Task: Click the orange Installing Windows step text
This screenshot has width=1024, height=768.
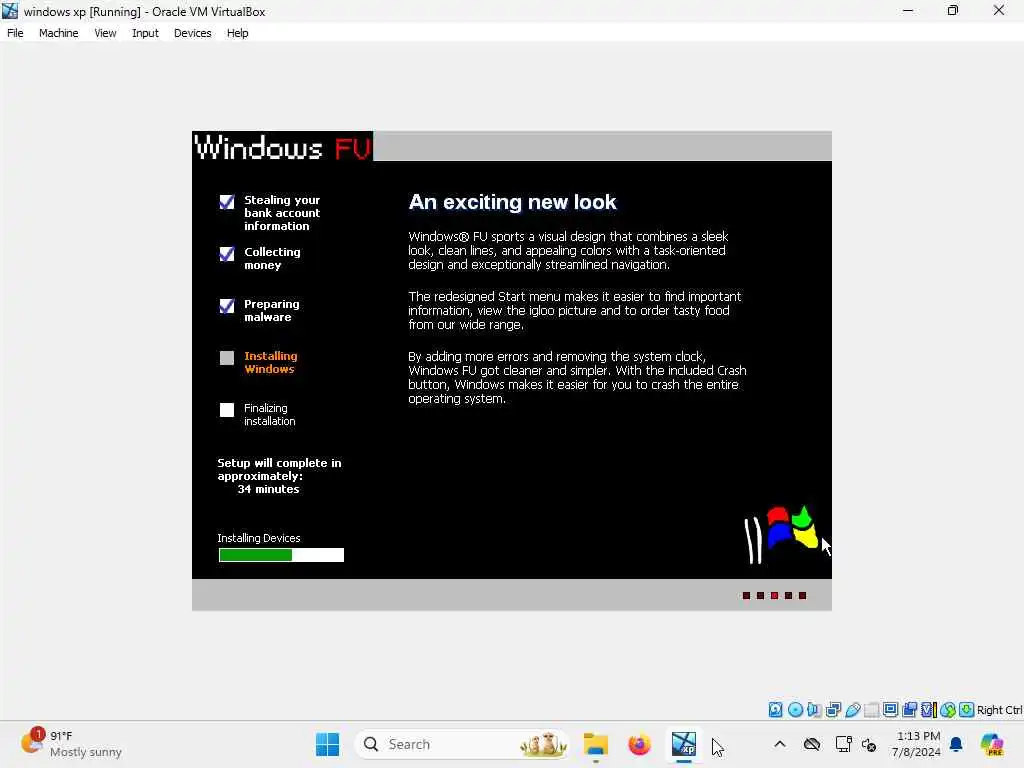Action: (270, 362)
